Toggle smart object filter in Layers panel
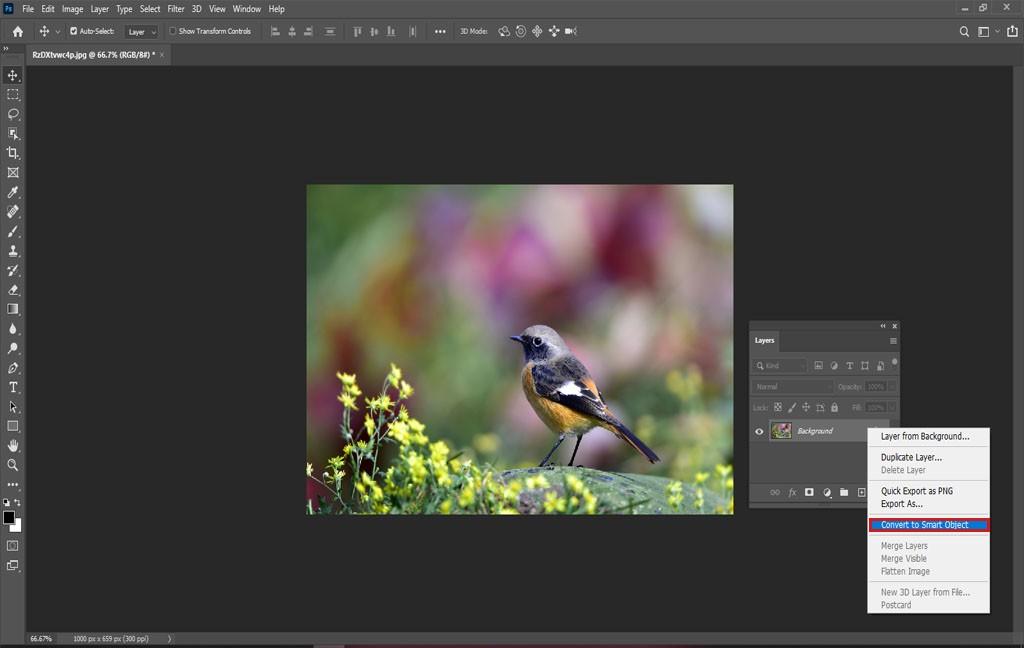Viewport: 1024px width, 648px height. (x=880, y=366)
